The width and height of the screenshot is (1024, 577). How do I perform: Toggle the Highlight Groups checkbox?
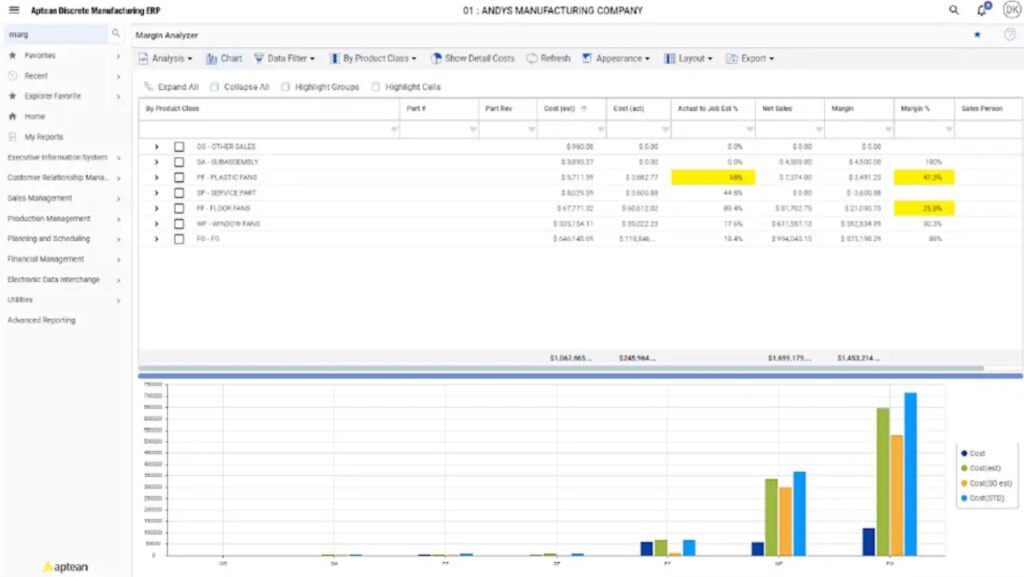point(285,87)
